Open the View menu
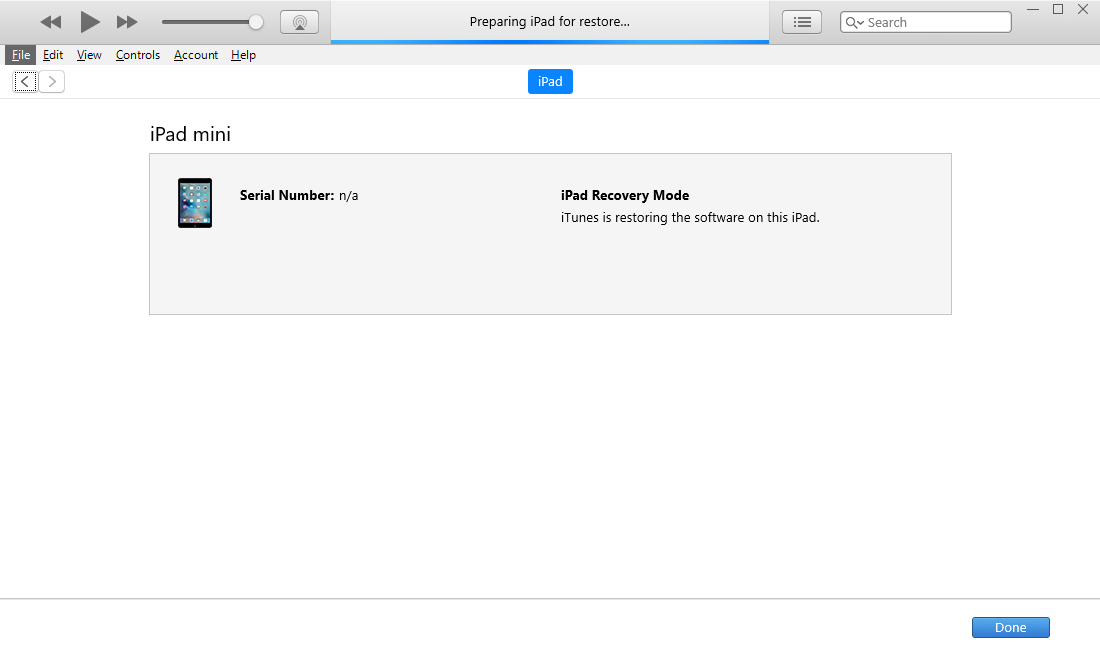This screenshot has height=655, width=1100. [89, 55]
